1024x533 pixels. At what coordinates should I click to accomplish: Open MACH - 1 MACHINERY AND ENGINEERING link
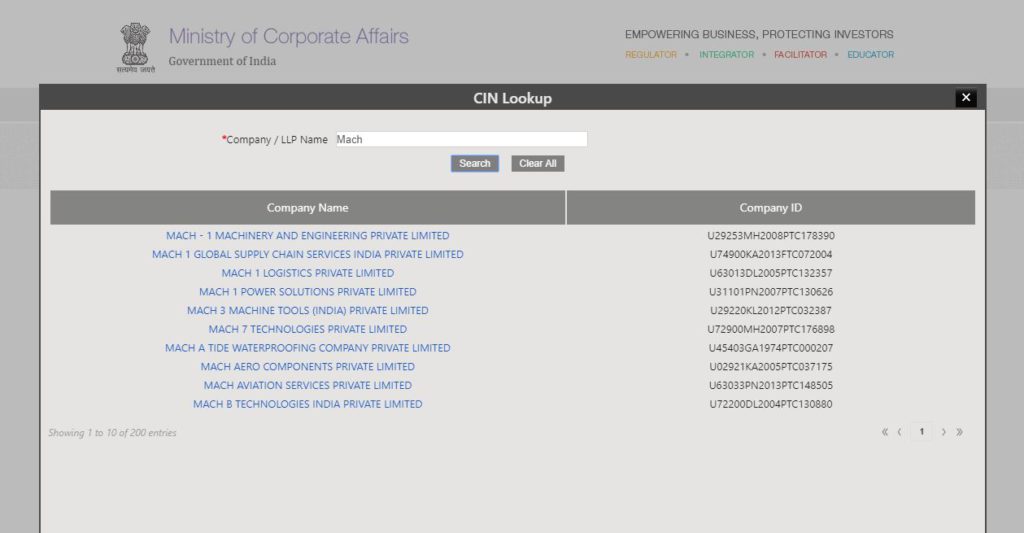(307, 236)
